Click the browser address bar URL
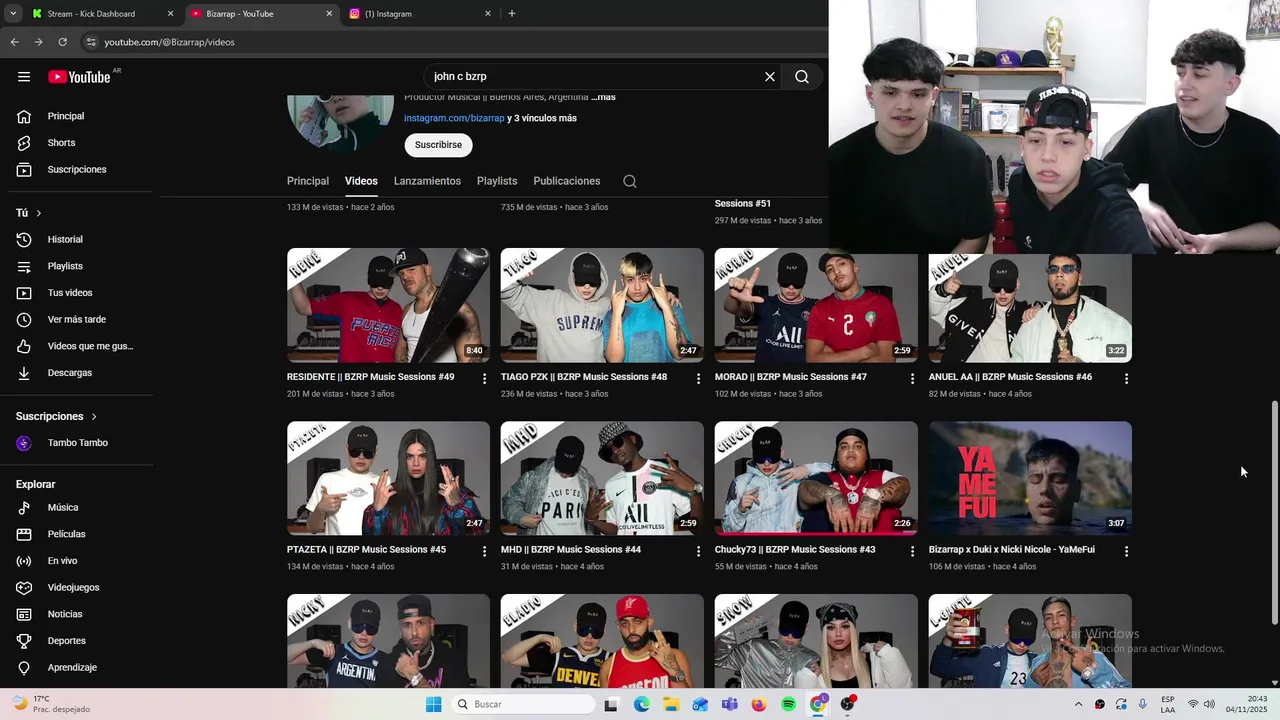 coord(169,42)
